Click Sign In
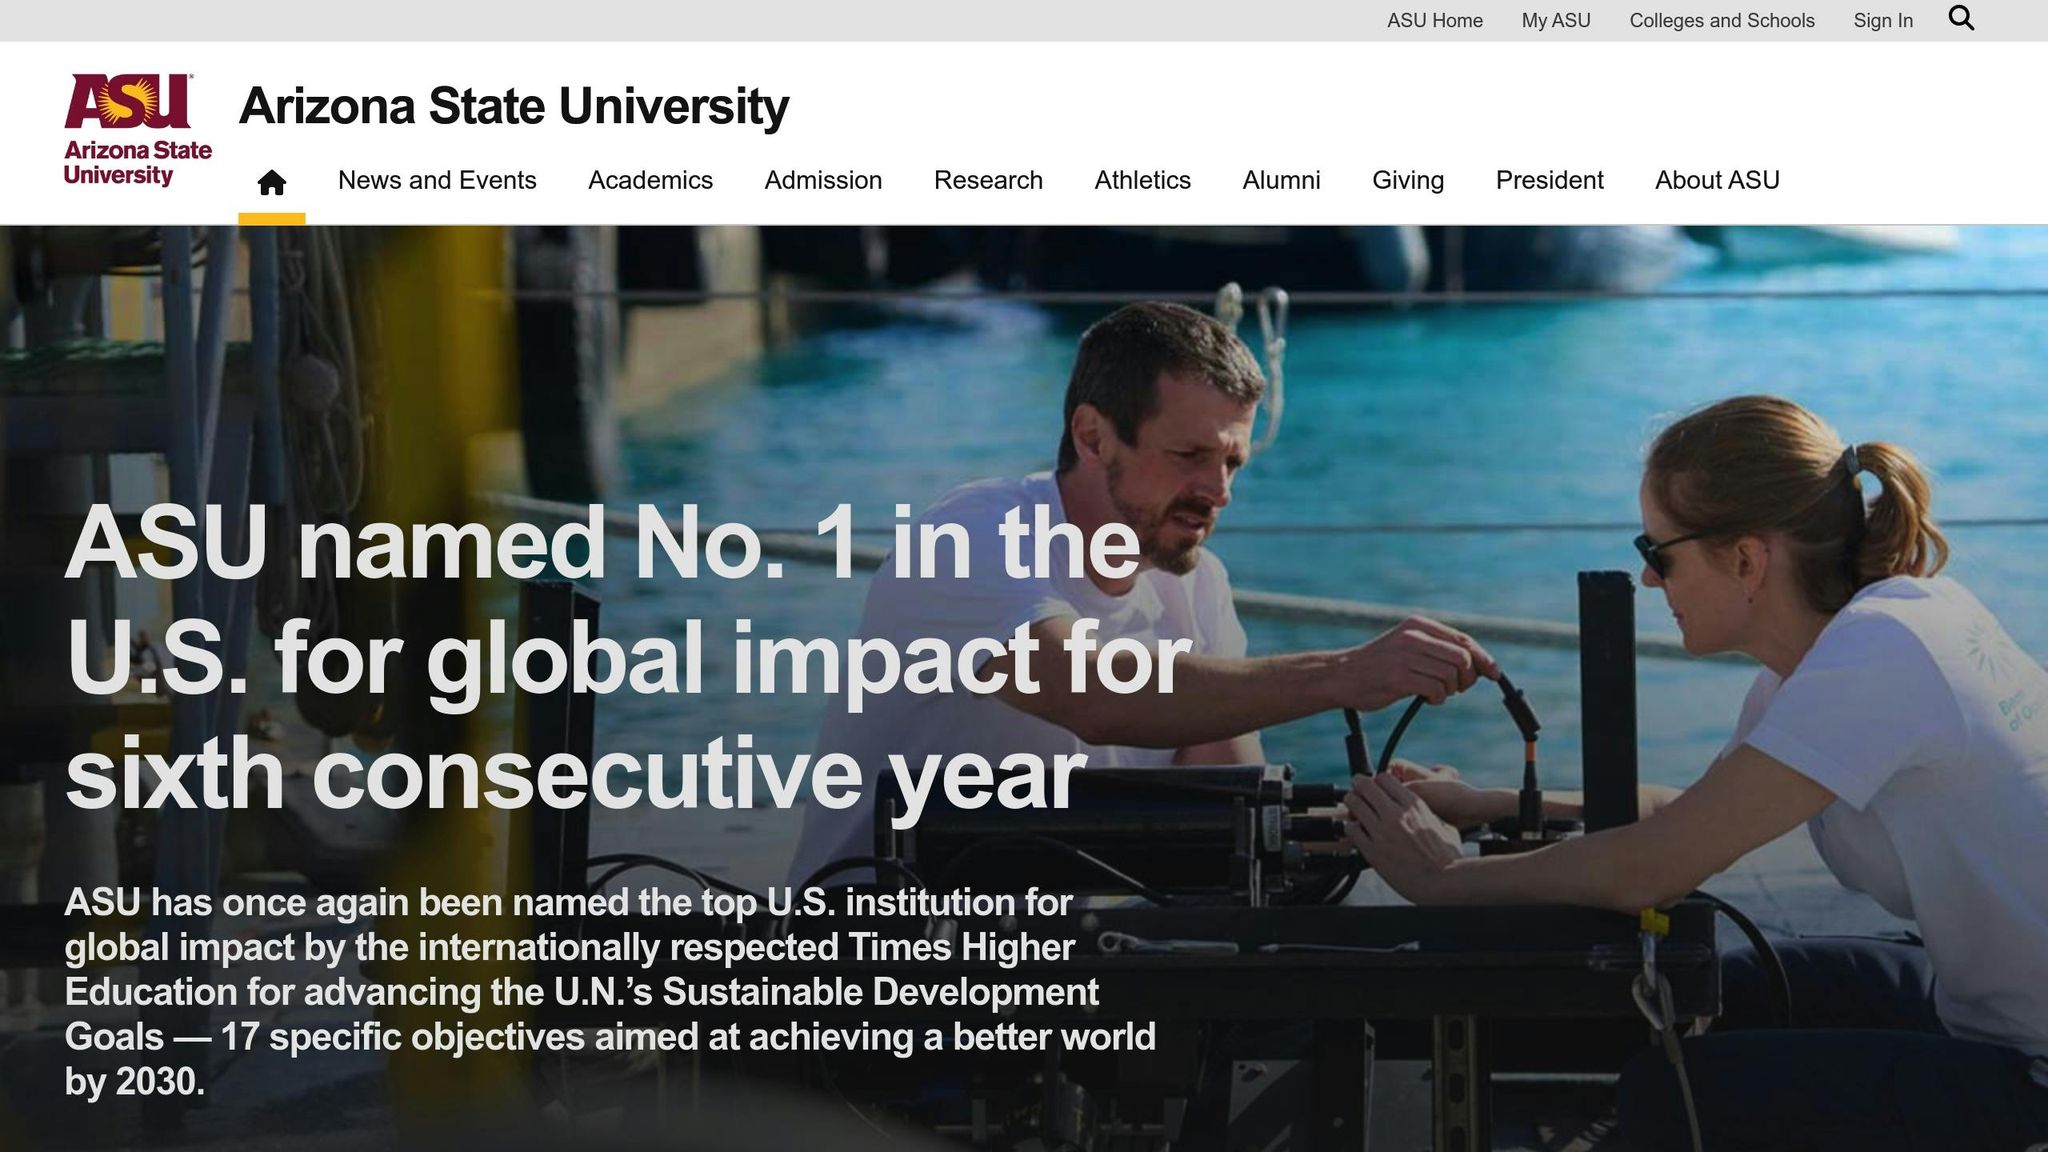 point(1883,20)
